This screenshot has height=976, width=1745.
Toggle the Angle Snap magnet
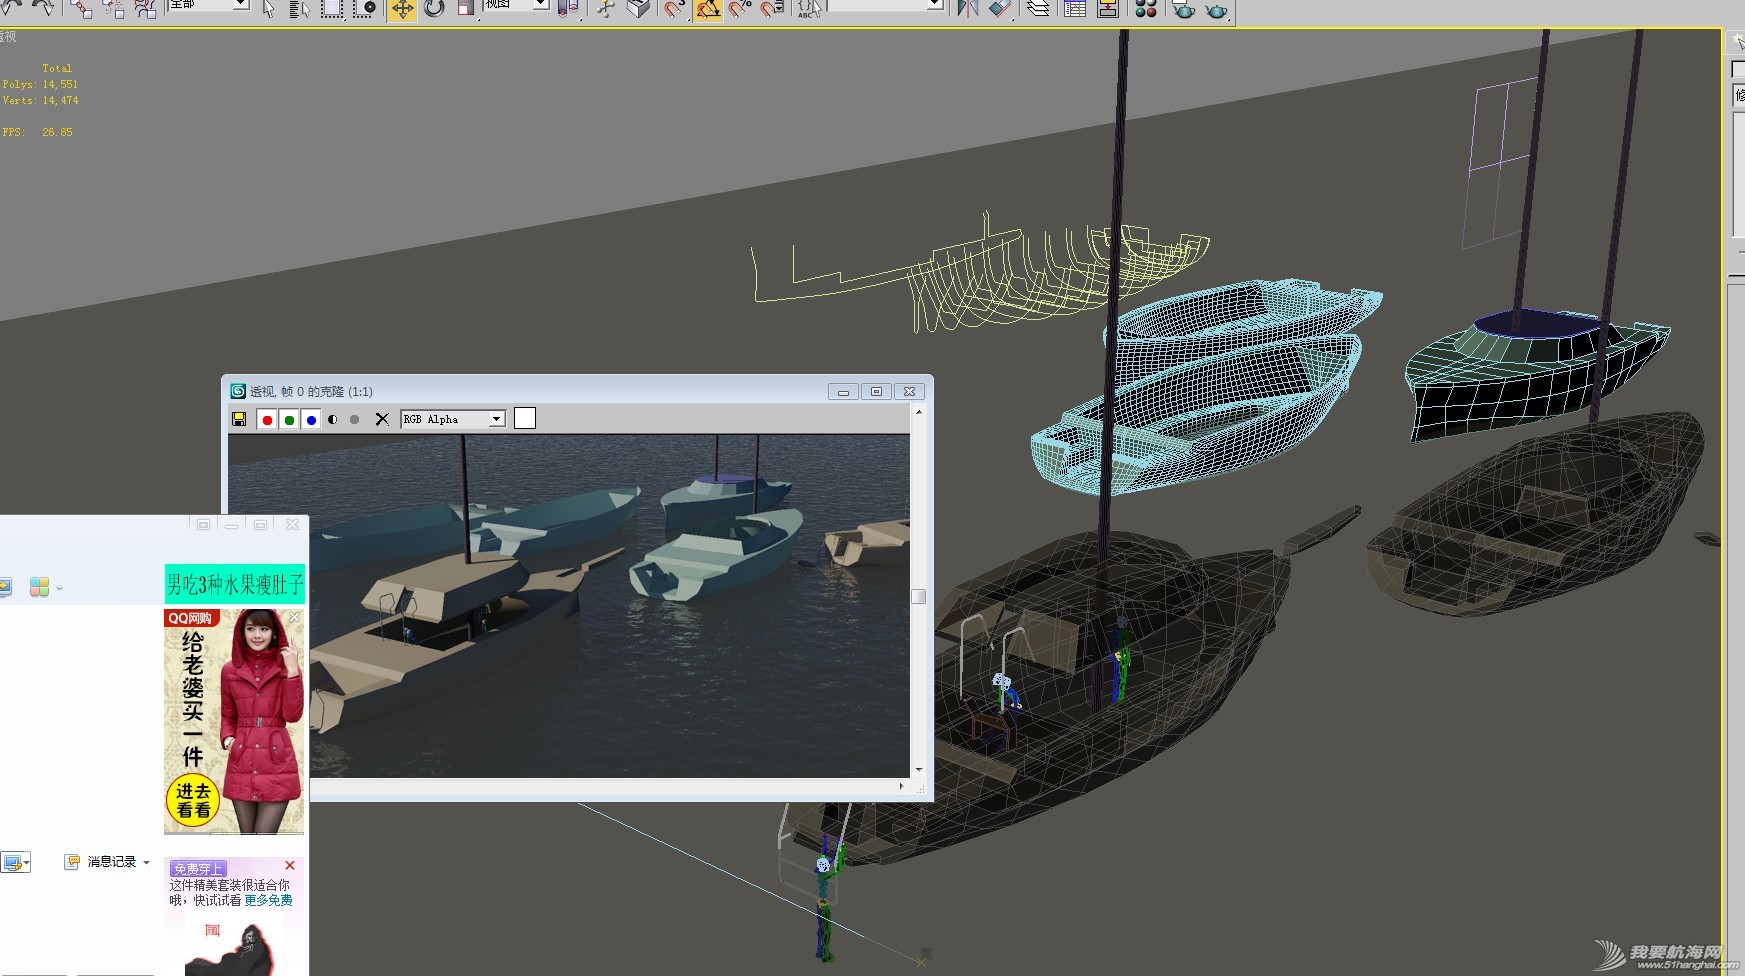[x=708, y=9]
